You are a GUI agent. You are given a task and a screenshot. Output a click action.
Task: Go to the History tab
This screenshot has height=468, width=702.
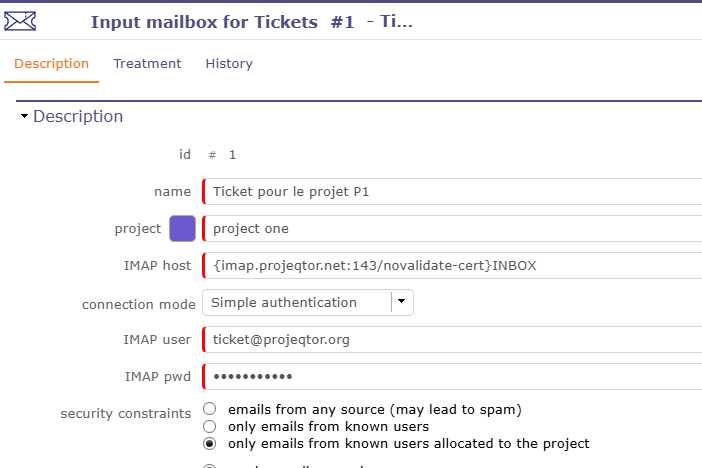pos(229,64)
